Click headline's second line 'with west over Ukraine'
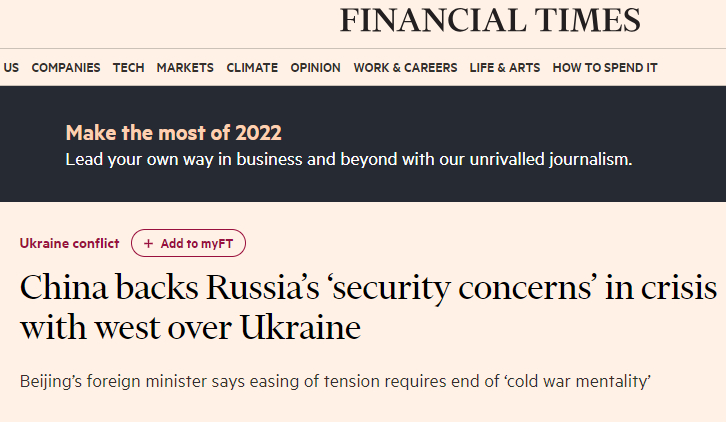This screenshot has width=726, height=422. pyautogui.click(x=190, y=328)
